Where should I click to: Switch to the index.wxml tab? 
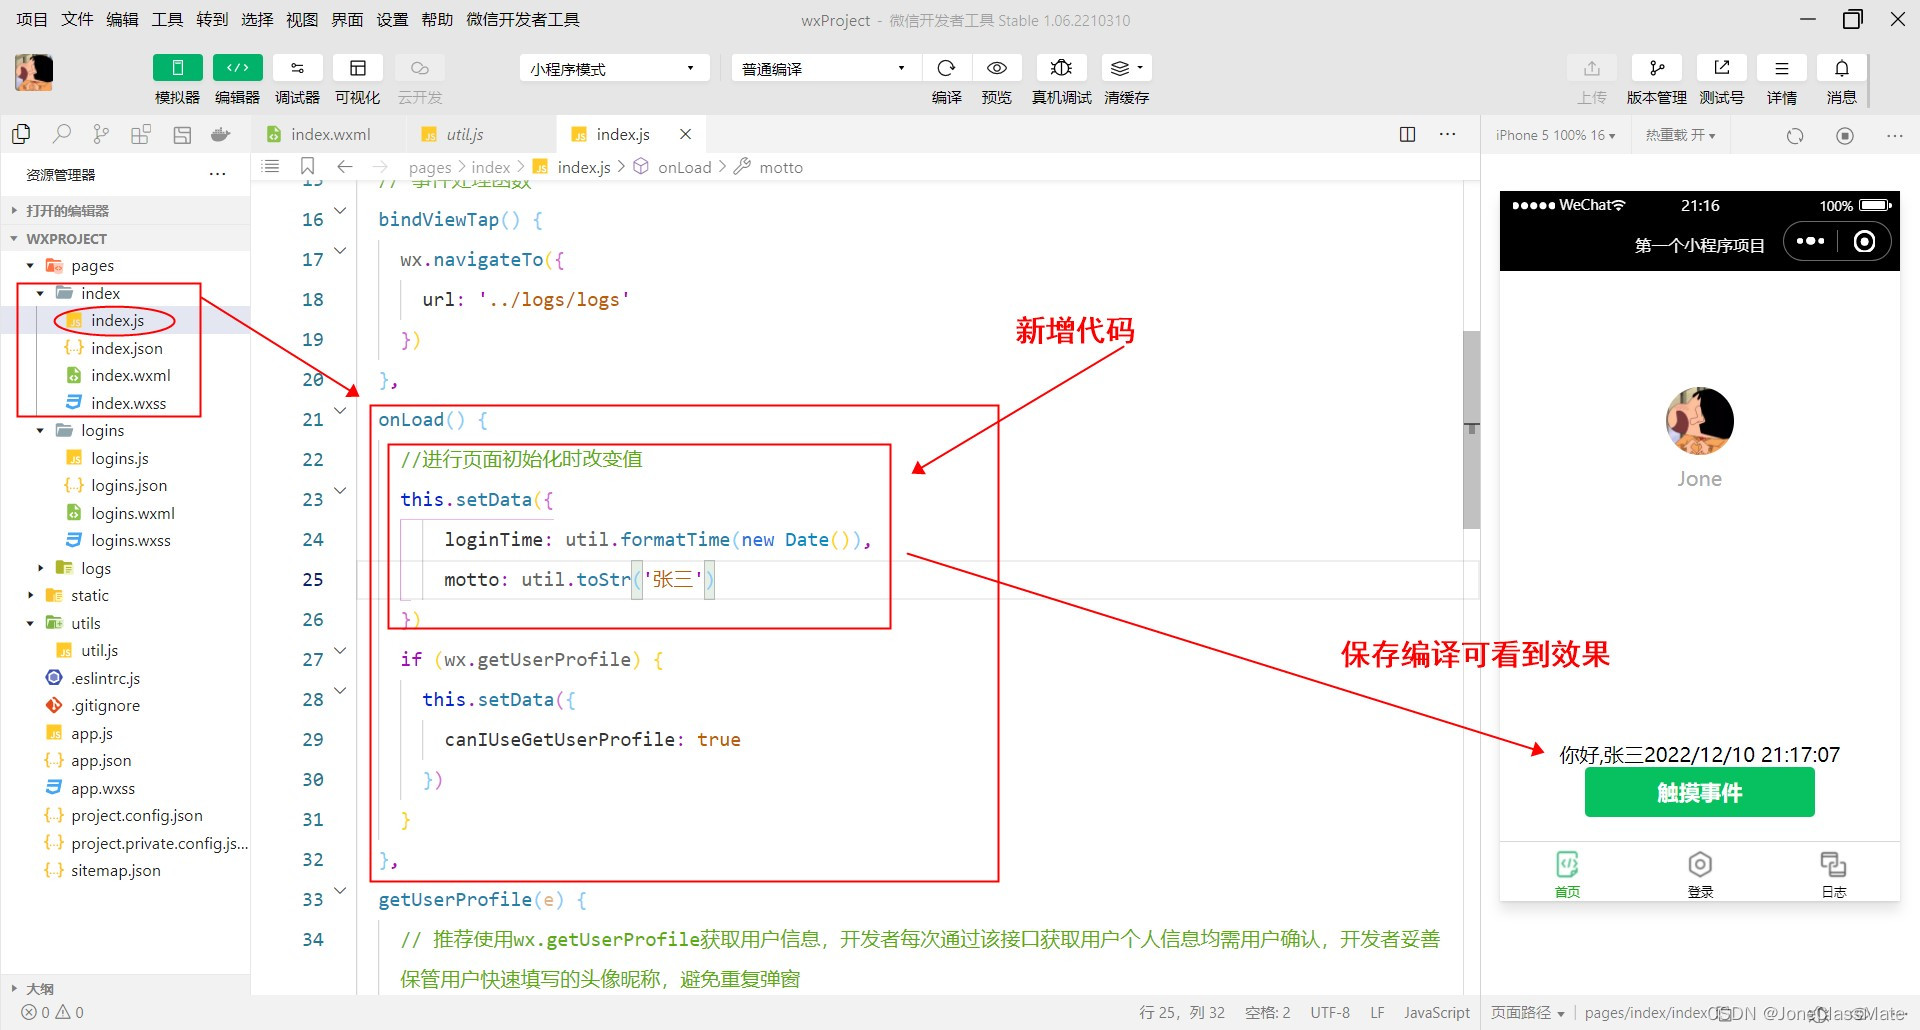[329, 134]
